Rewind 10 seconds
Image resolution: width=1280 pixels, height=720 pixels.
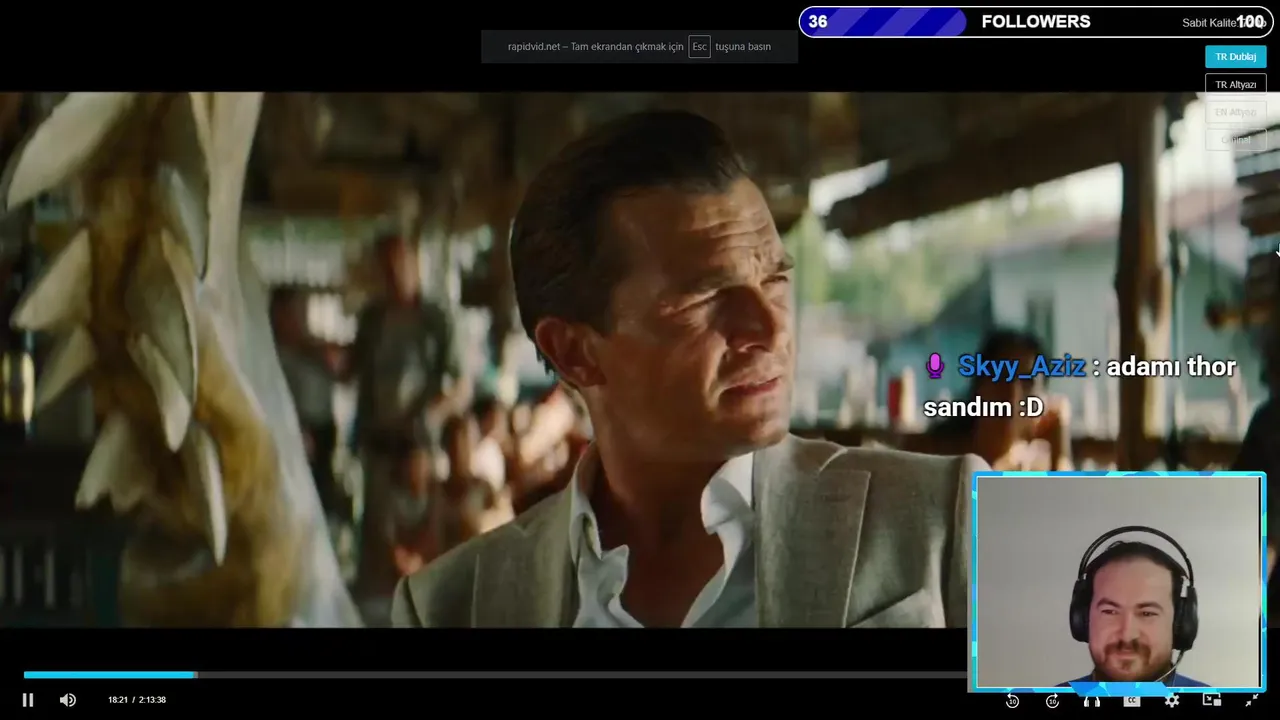[1012, 700]
